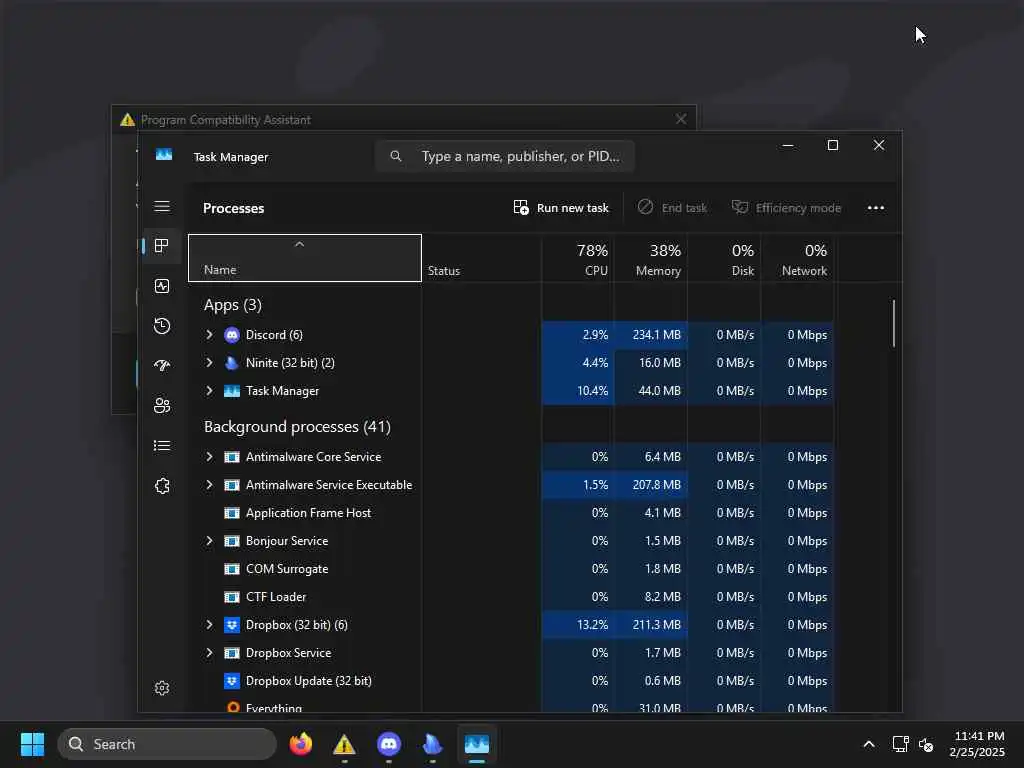The height and width of the screenshot is (768, 1024).
Task: Click the muted volume tray icon
Action: (925, 744)
